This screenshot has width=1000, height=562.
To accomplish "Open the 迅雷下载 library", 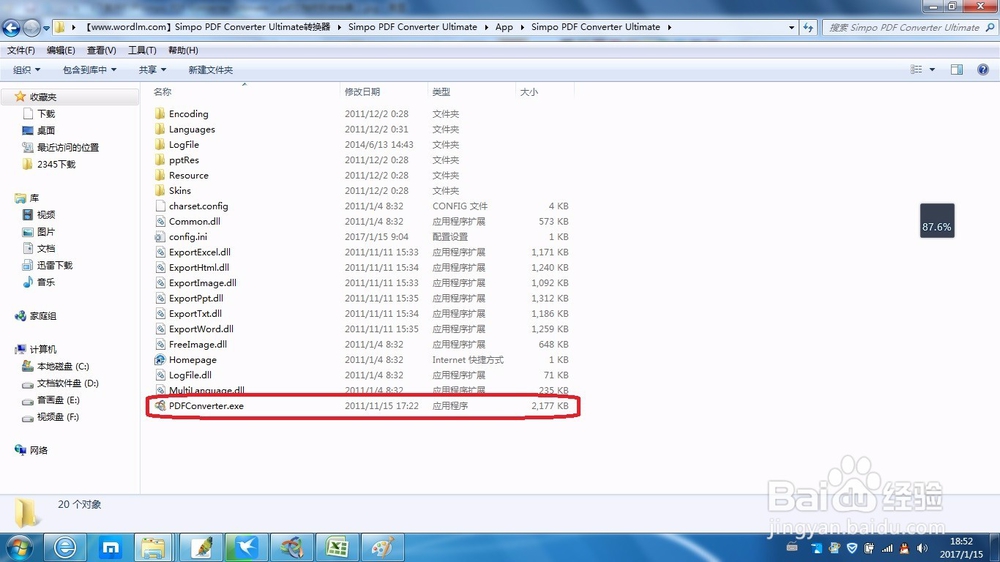I will pos(54,265).
